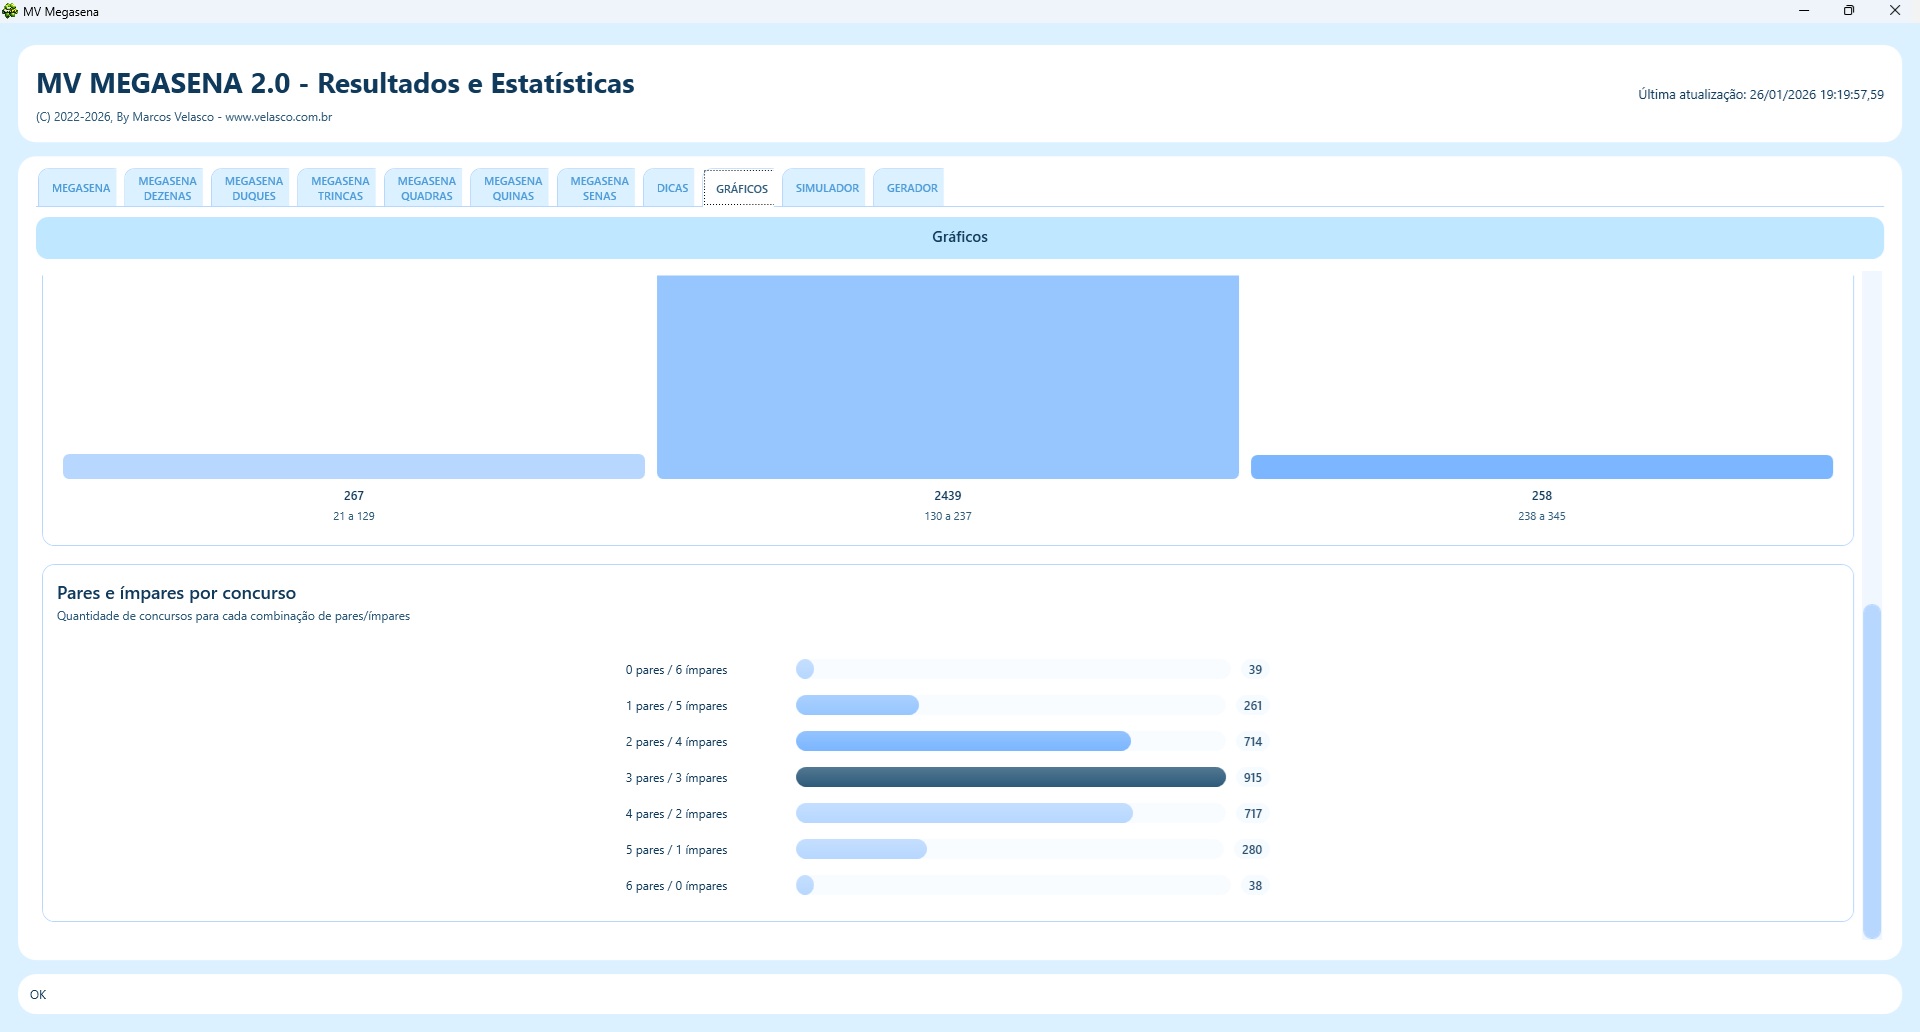This screenshot has height=1032, width=1920.
Task: Click the 5 pares / 1 ímpares bar
Action: point(861,849)
